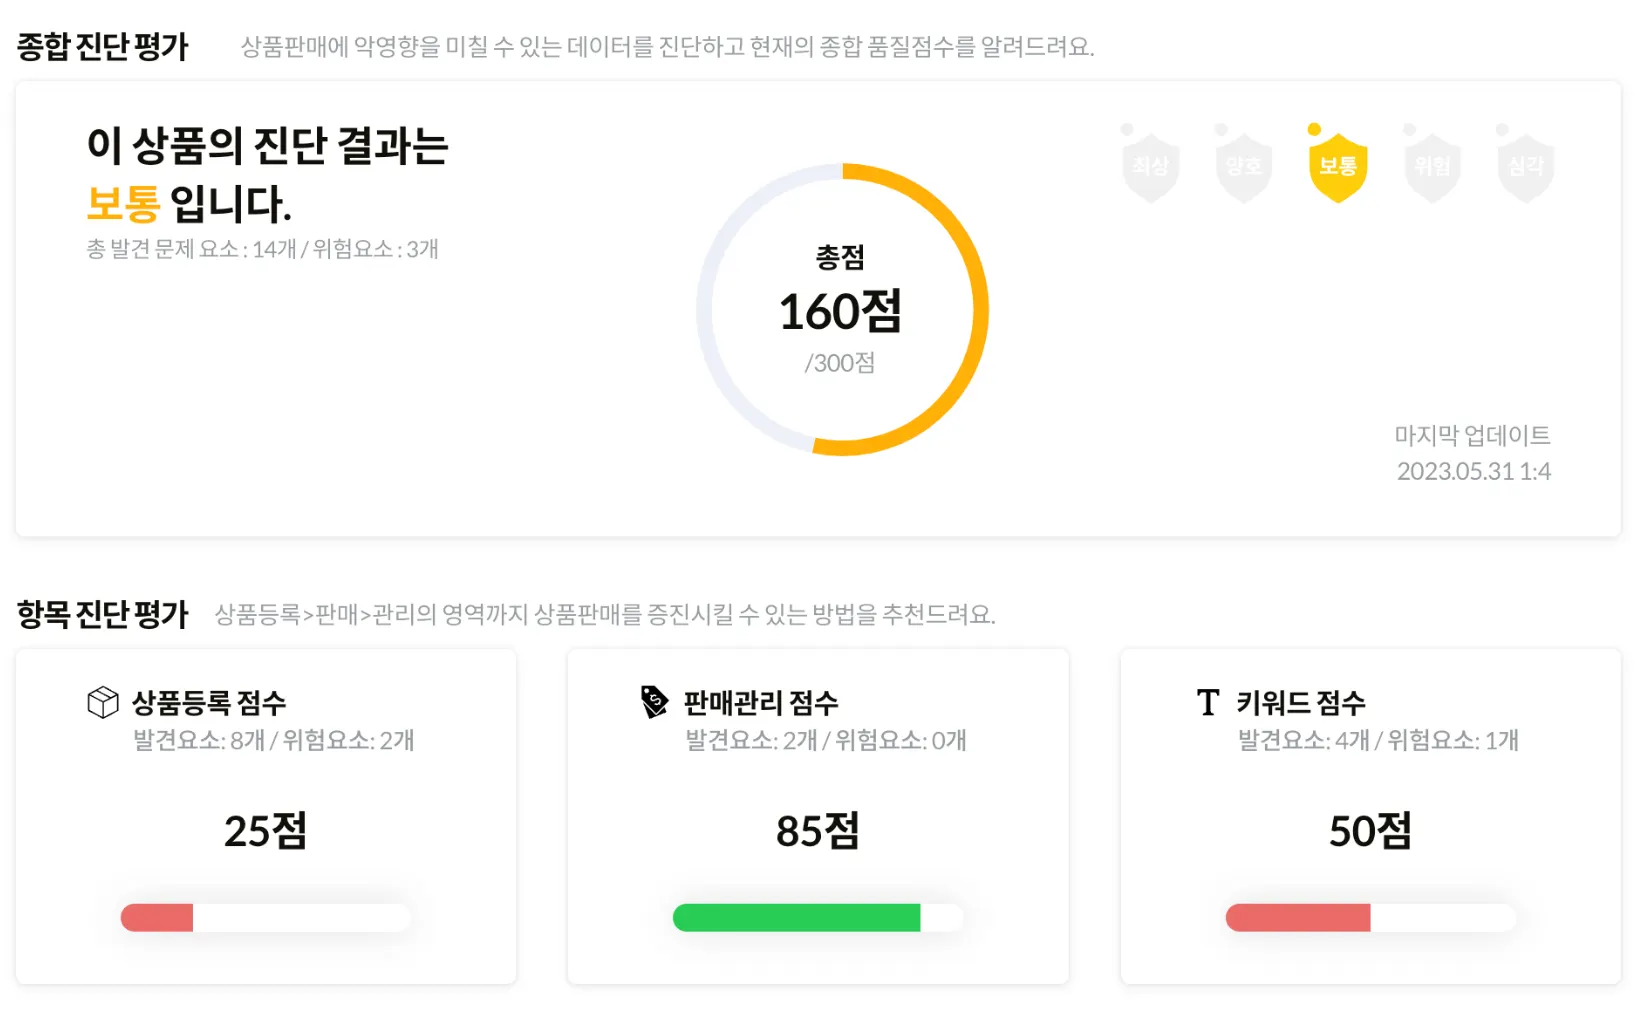Click the 25점 score value
Viewport: 1643px width, 1024px height.
(265, 831)
